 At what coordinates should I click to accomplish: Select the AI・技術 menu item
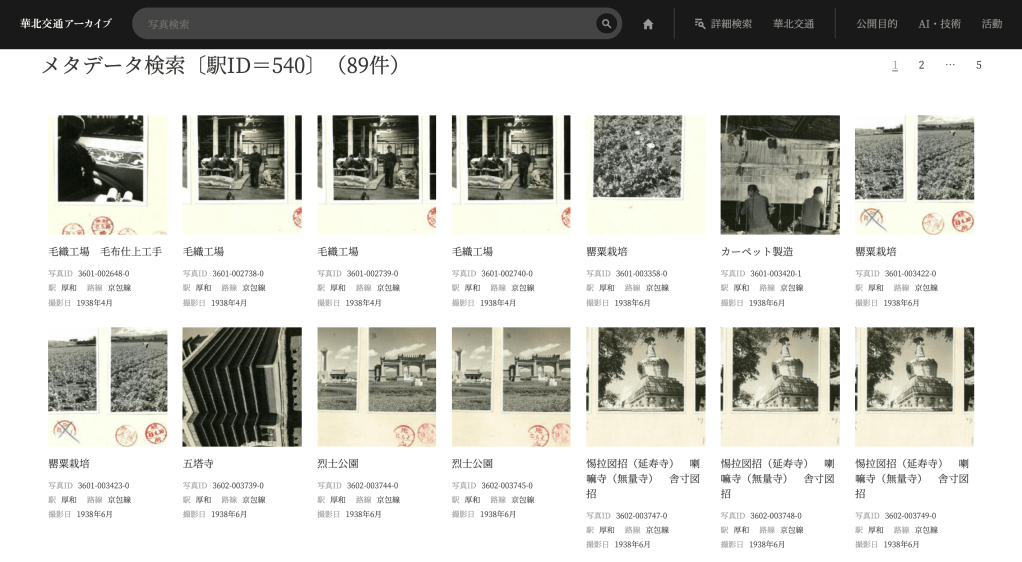(x=939, y=24)
